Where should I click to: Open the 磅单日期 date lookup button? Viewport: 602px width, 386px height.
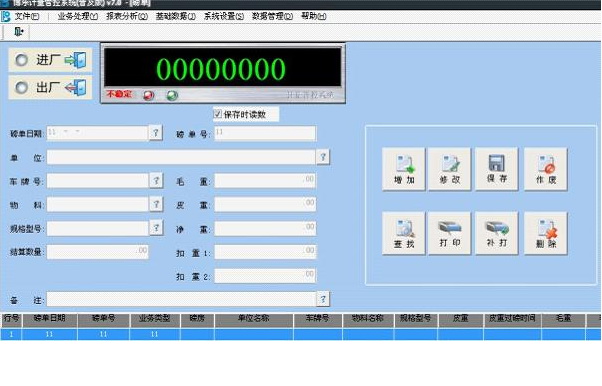click(155, 133)
